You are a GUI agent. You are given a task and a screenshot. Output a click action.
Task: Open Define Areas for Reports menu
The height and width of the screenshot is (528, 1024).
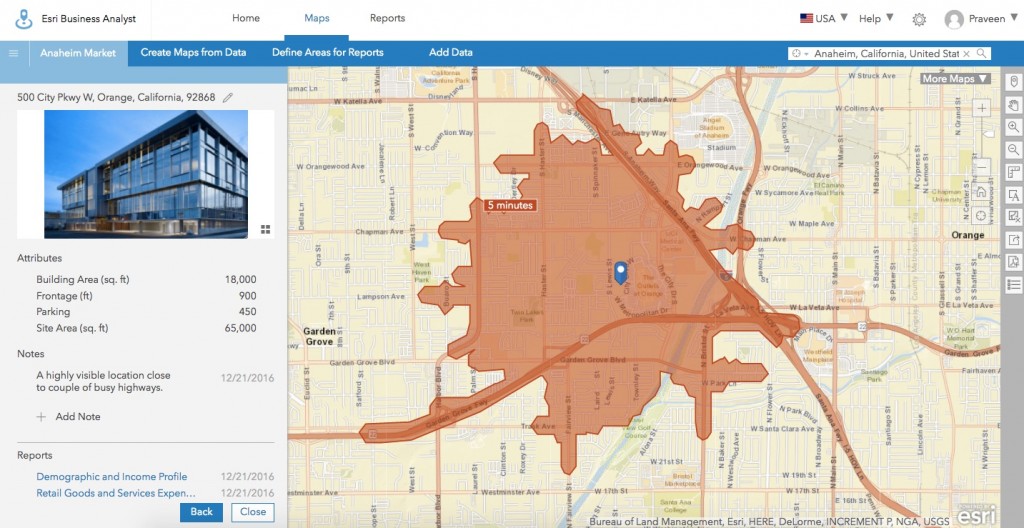(328, 52)
